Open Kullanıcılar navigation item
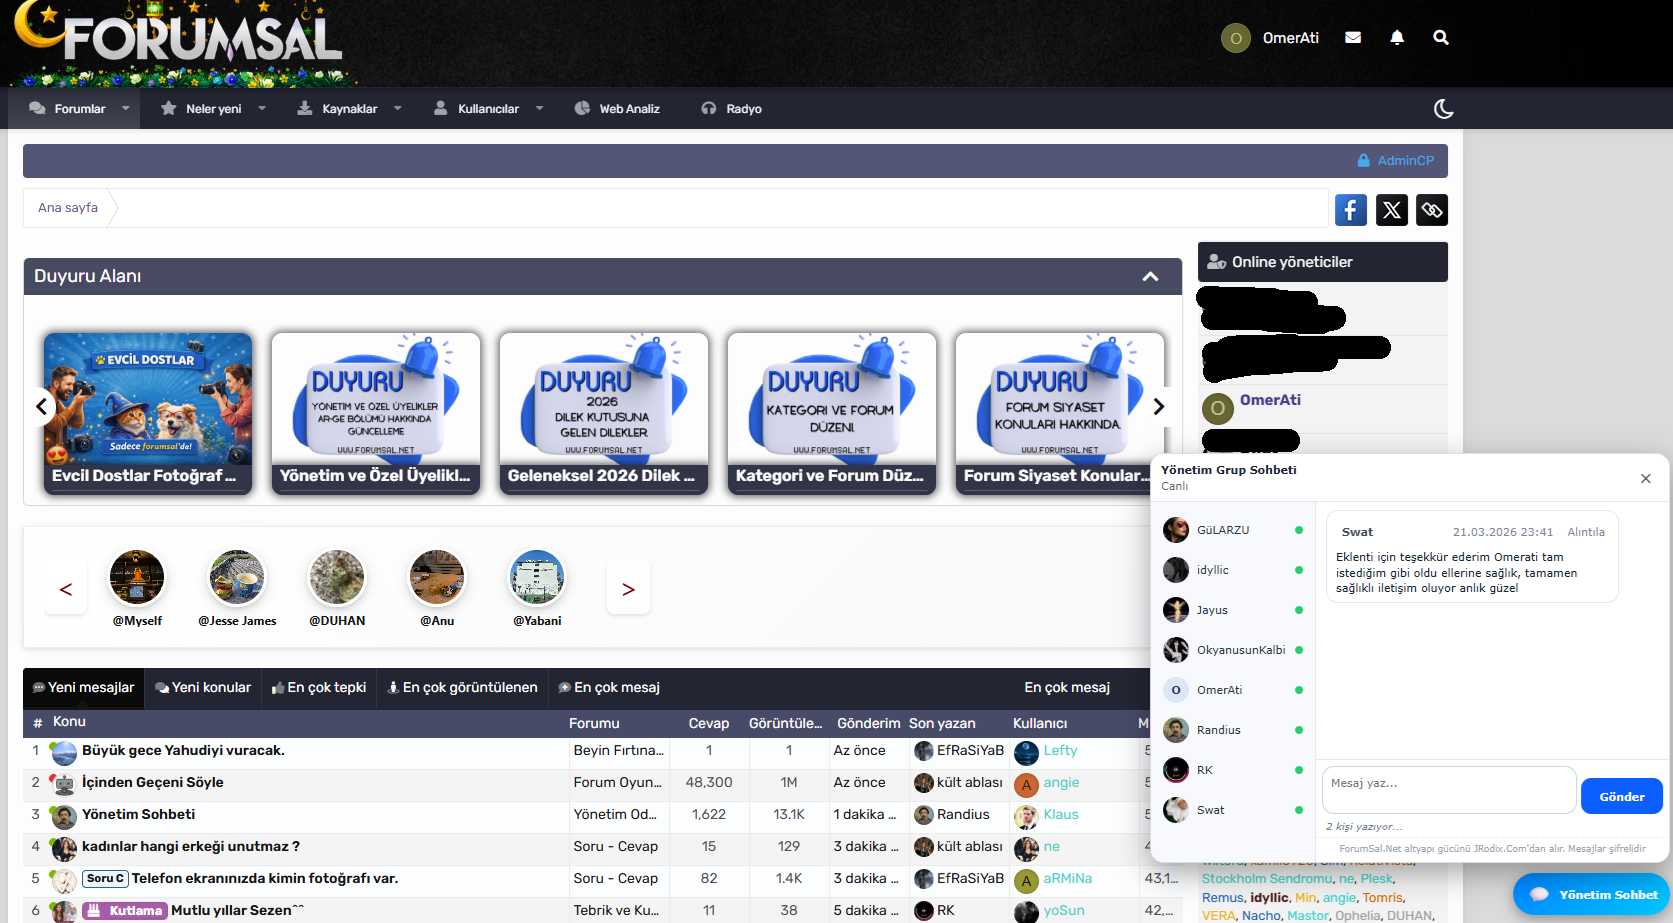The image size is (1673, 923). pos(476,109)
